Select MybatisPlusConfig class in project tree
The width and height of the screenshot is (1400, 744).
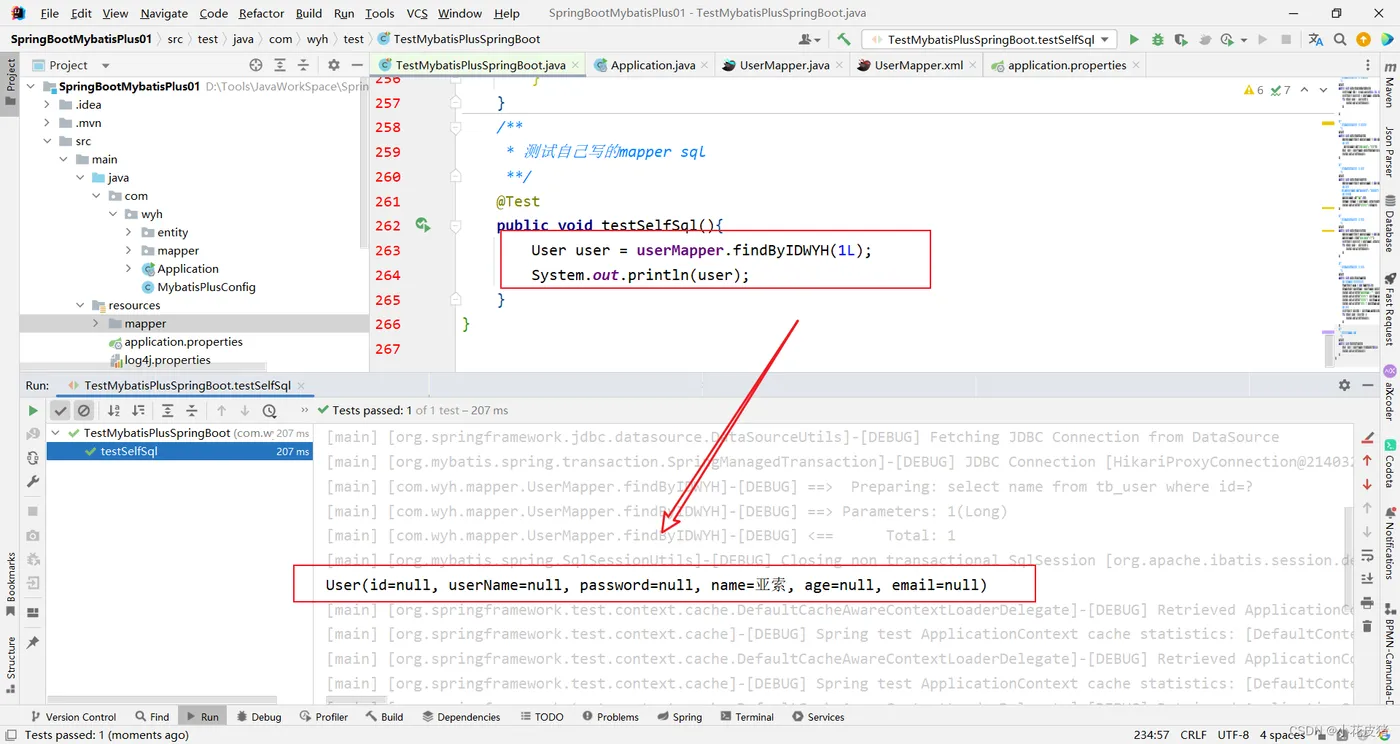pyautogui.click(x=206, y=287)
